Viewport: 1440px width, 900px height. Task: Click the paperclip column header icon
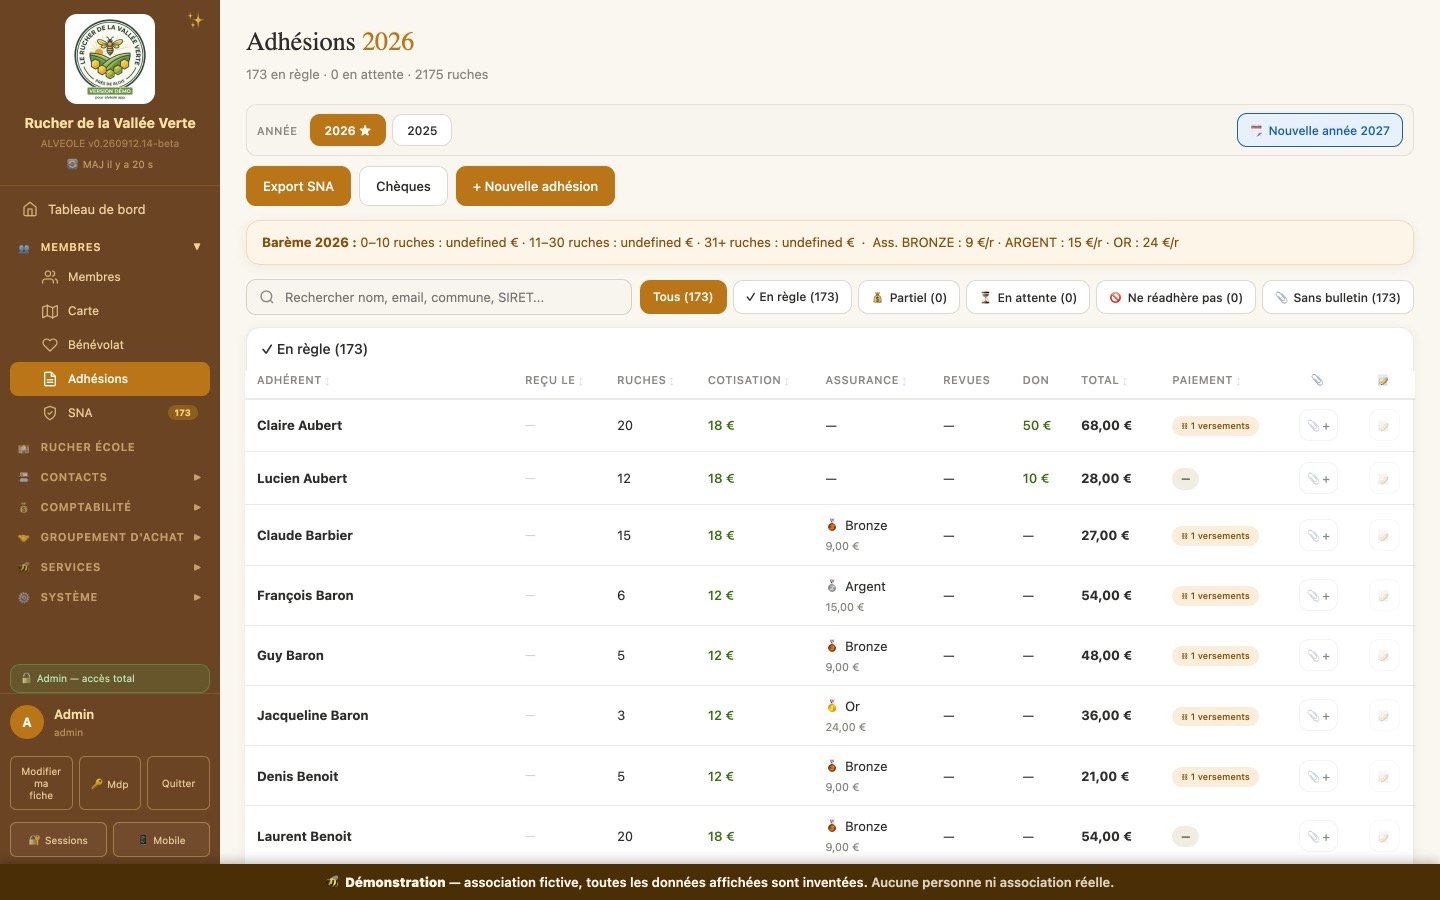coord(1317,380)
